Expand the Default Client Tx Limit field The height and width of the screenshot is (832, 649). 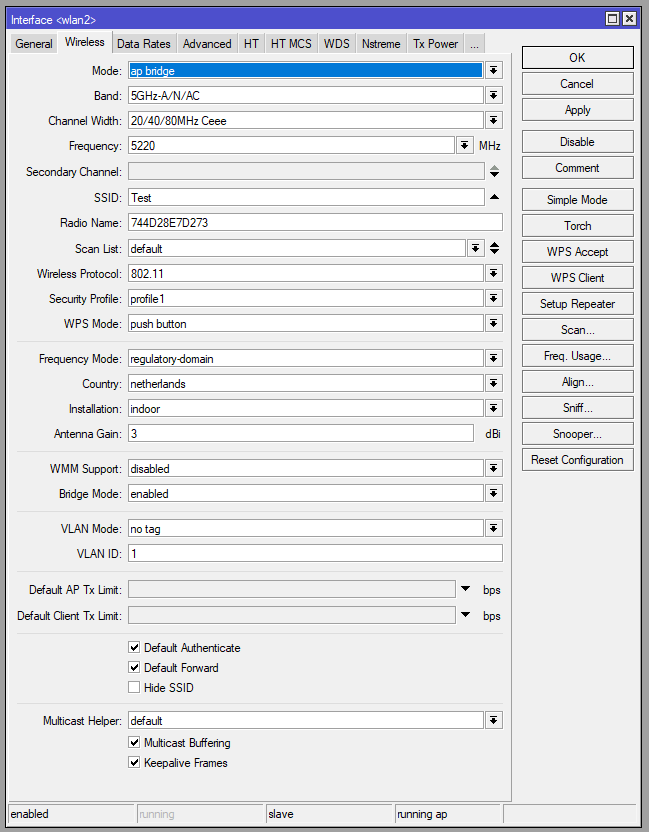(465, 614)
